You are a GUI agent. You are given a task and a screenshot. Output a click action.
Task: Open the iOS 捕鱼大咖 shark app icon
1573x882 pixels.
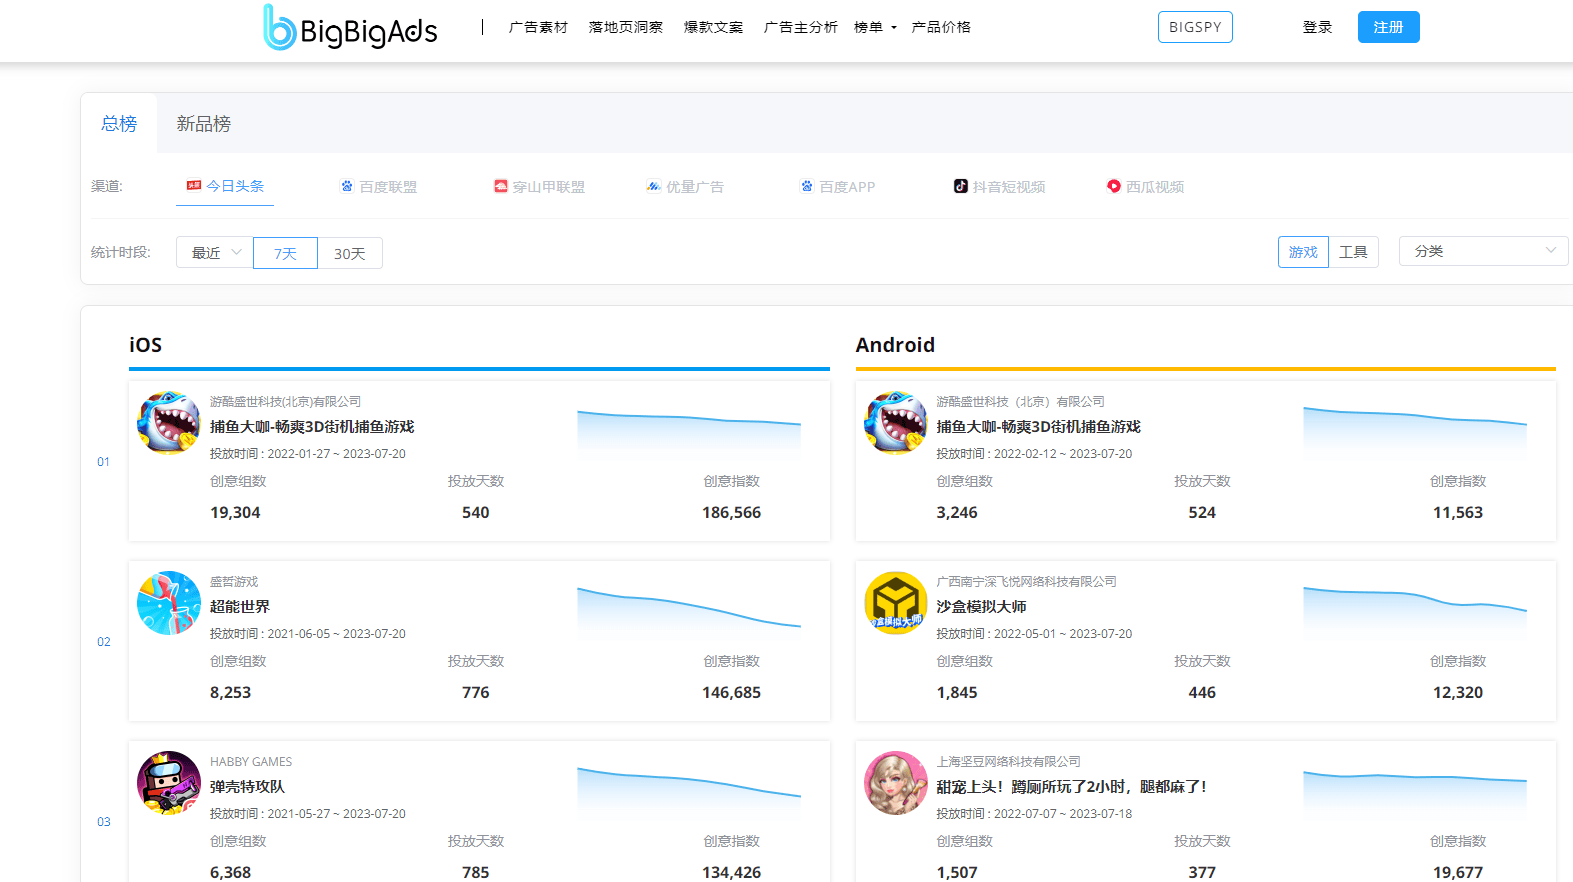(x=169, y=423)
